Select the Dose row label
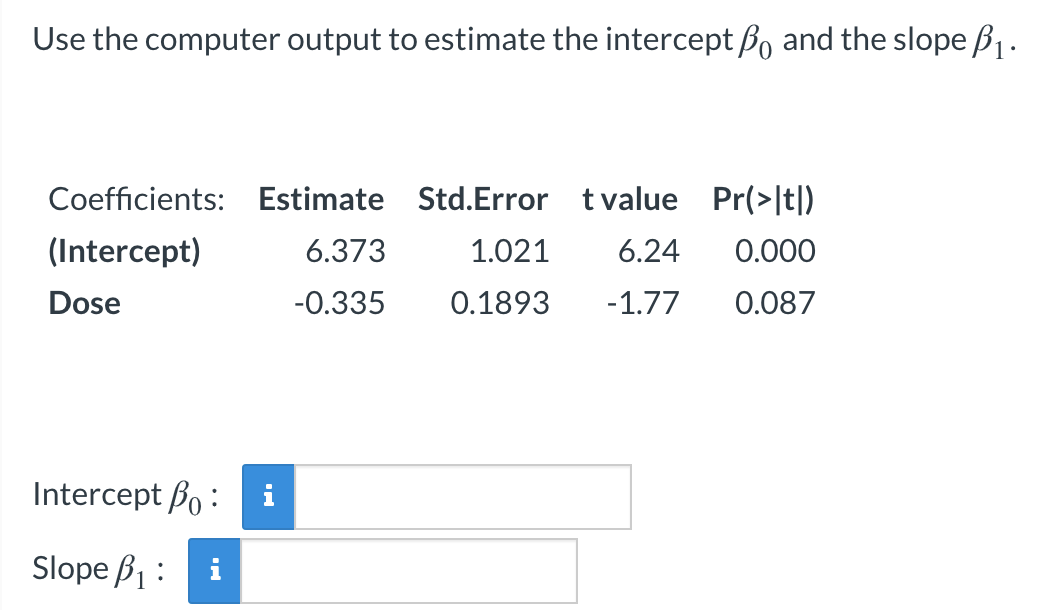This screenshot has width=1062, height=610. tap(85, 303)
